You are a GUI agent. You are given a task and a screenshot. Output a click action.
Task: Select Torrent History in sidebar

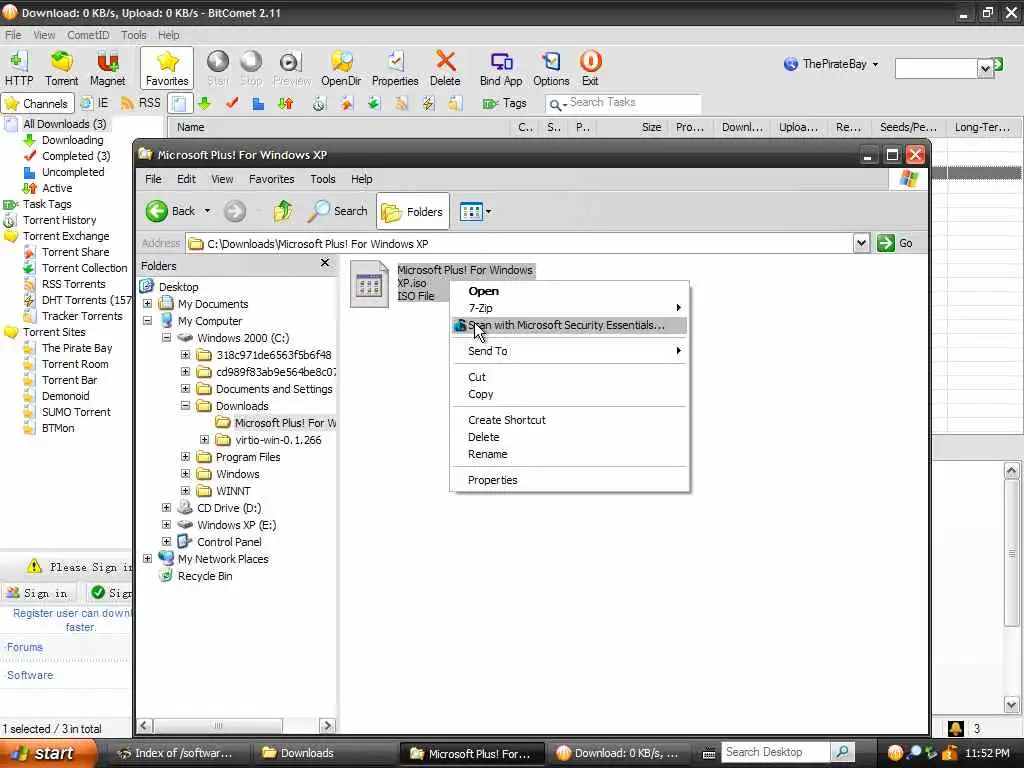59,220
